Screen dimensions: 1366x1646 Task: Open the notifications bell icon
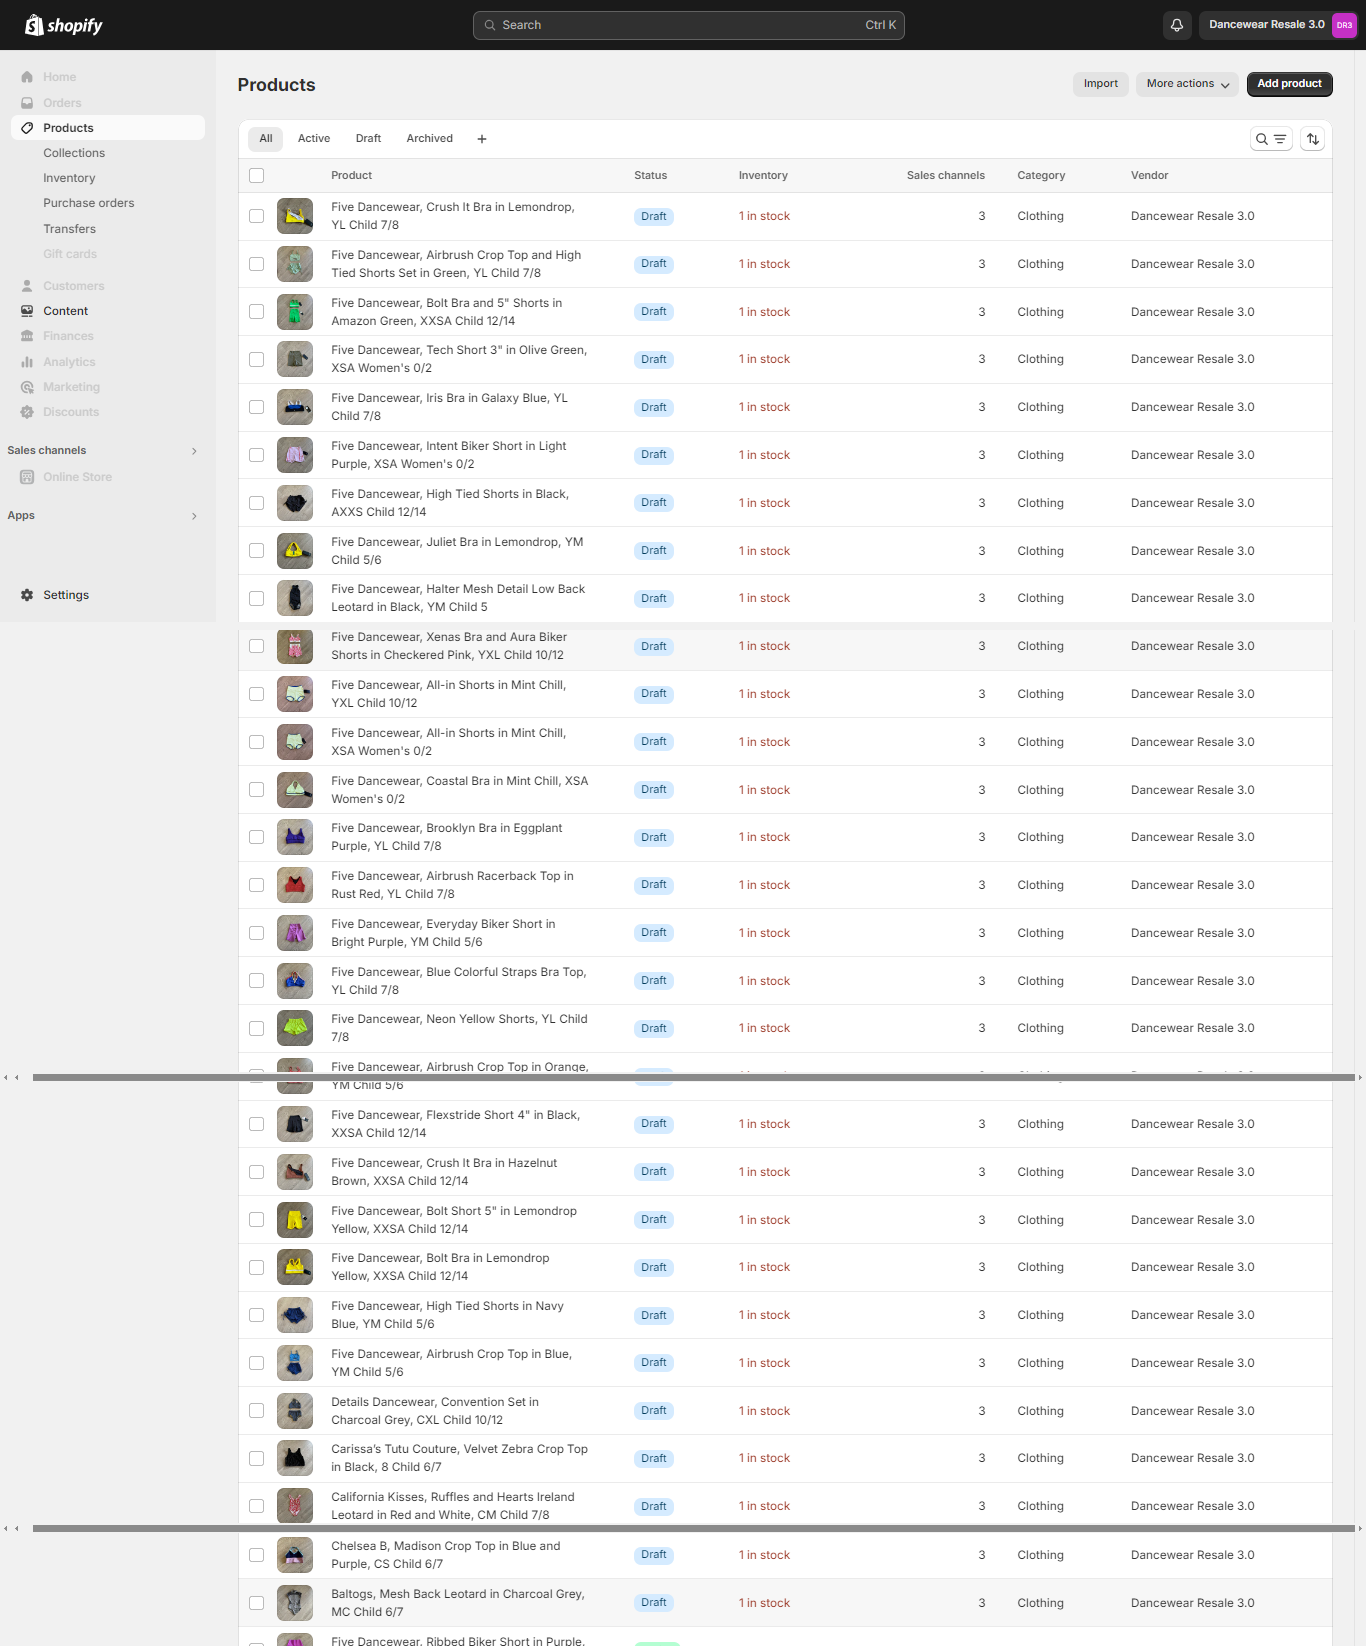coord(1177,25)
